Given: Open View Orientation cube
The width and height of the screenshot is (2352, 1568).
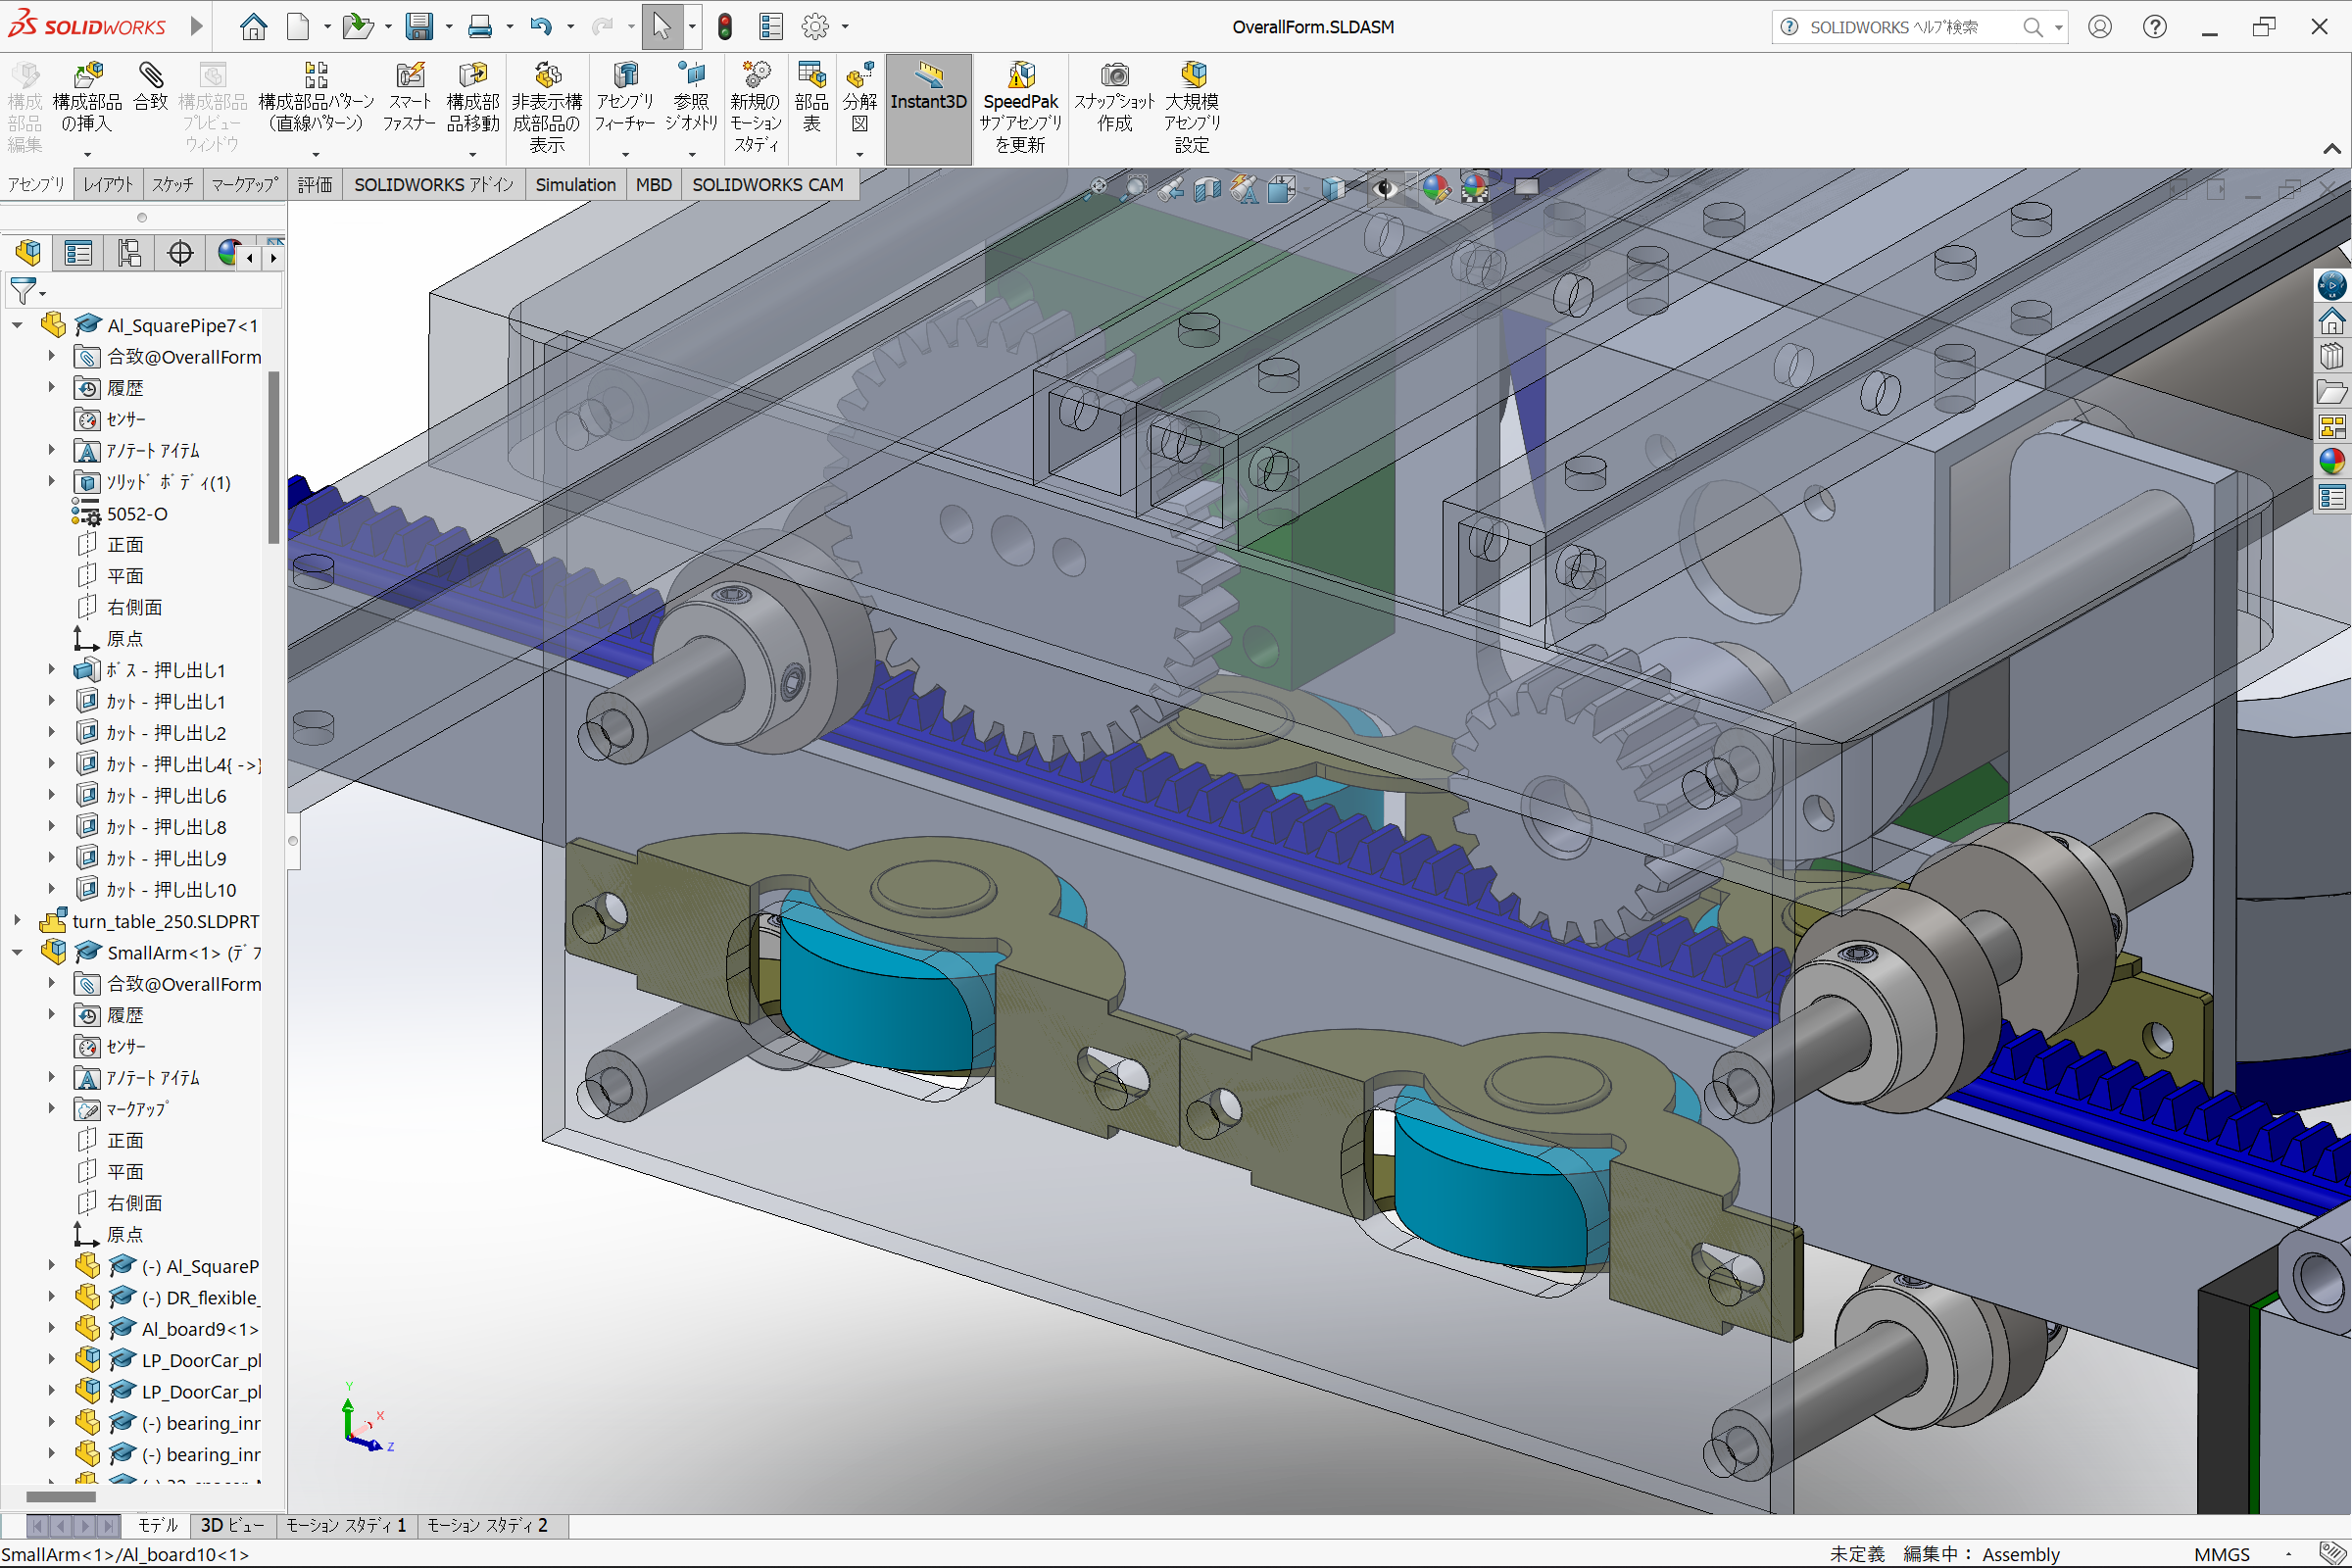Looking at the screenshot, I should (x=1282, y=187).
